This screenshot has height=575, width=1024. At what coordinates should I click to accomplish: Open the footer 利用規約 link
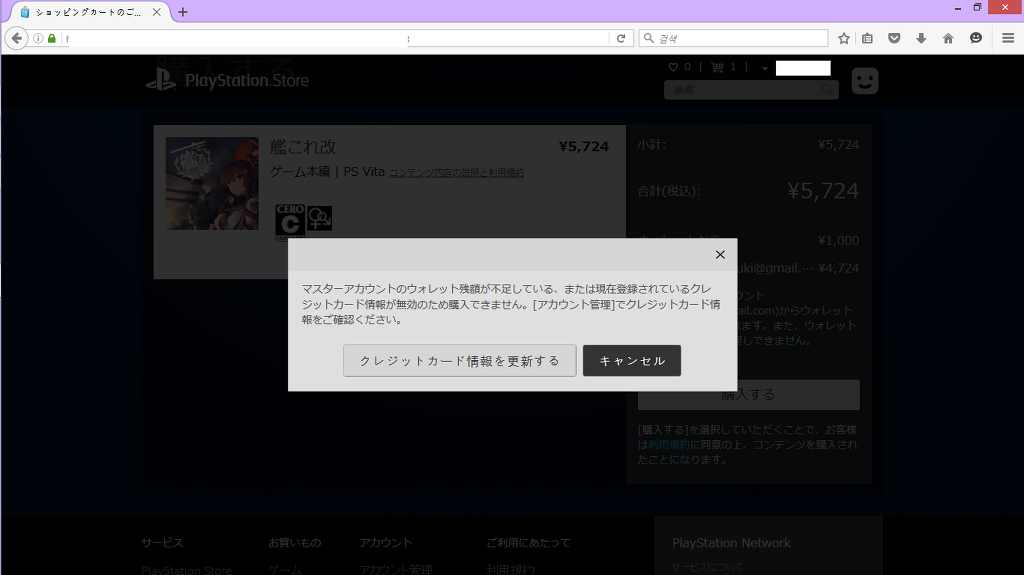tap(510, 570)
